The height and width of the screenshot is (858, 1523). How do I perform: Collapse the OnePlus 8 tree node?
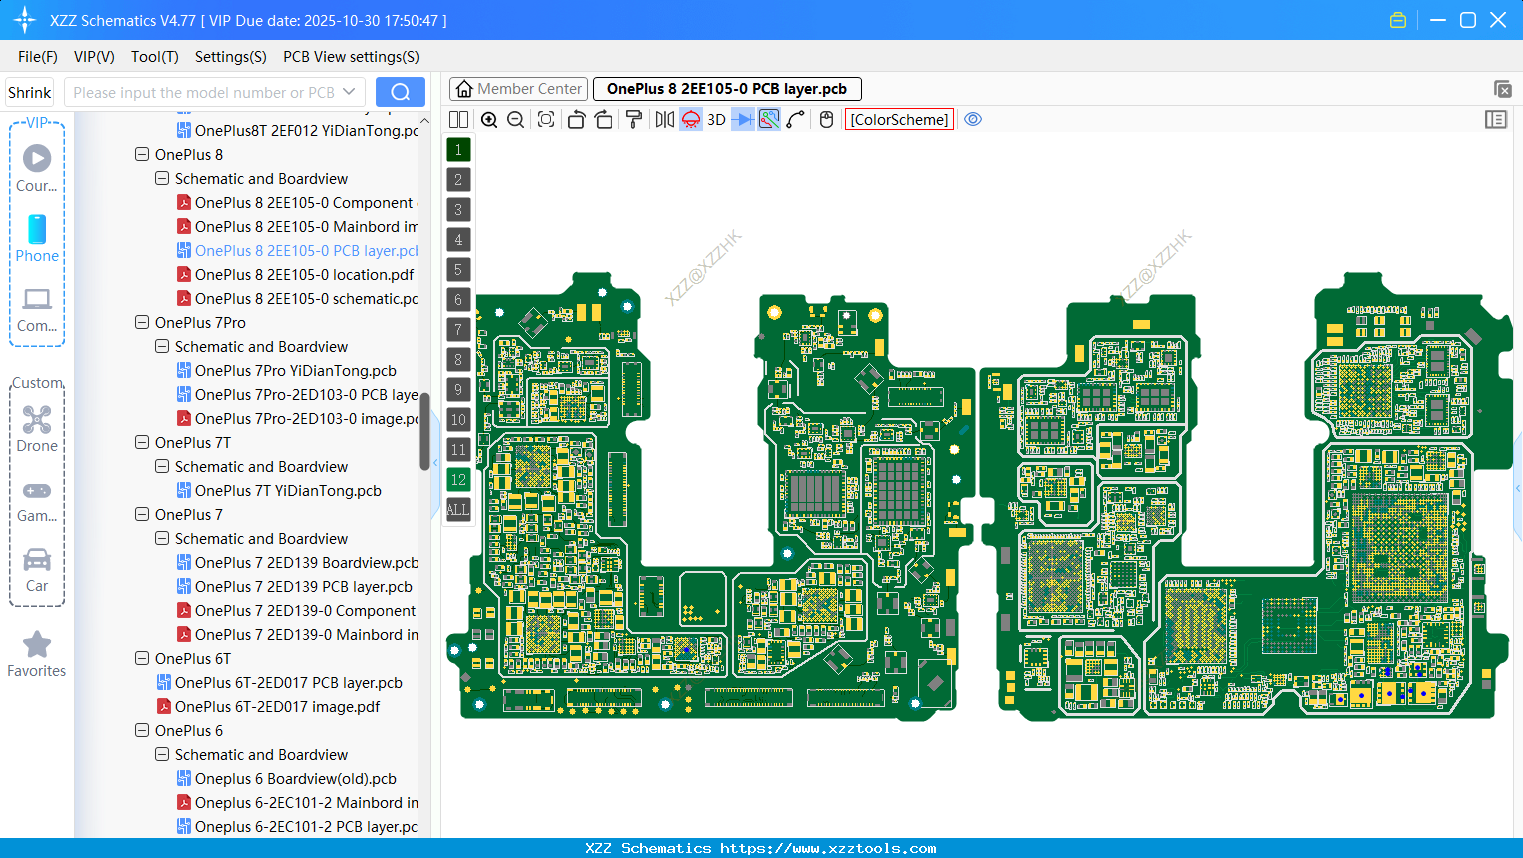tap(141, 154)
